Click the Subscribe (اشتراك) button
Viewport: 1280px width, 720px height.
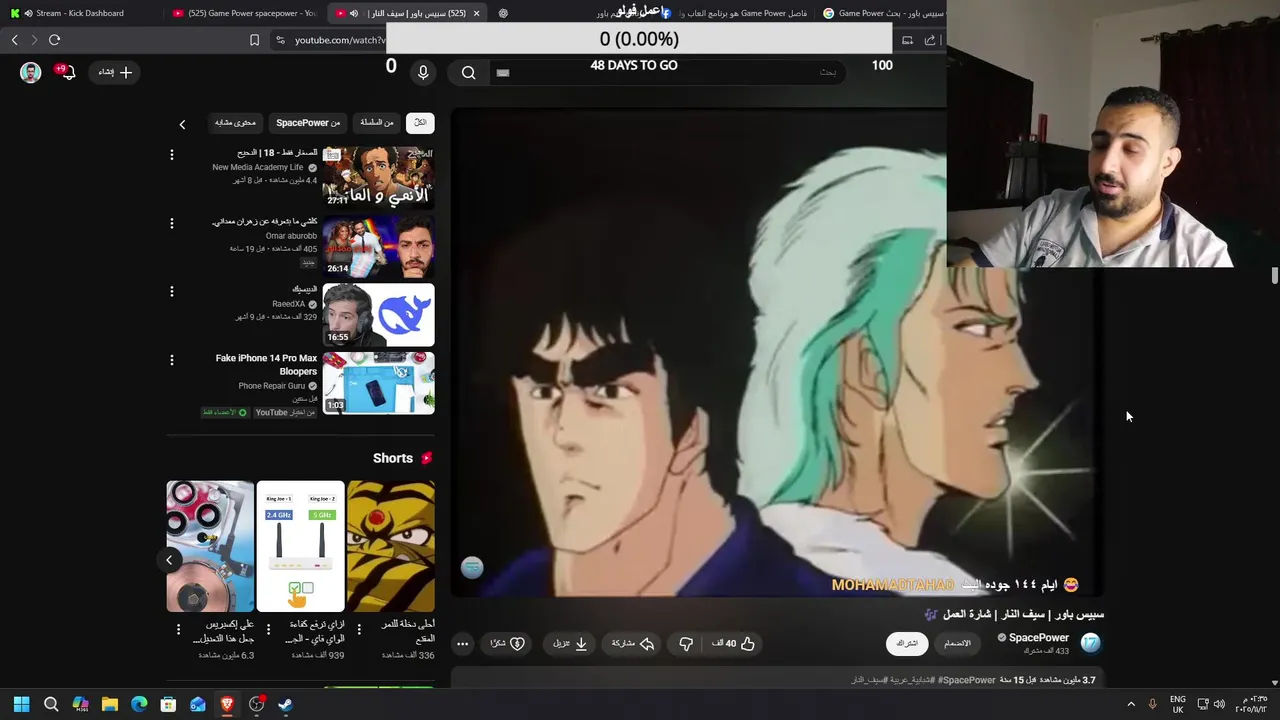tap(907, 643)
